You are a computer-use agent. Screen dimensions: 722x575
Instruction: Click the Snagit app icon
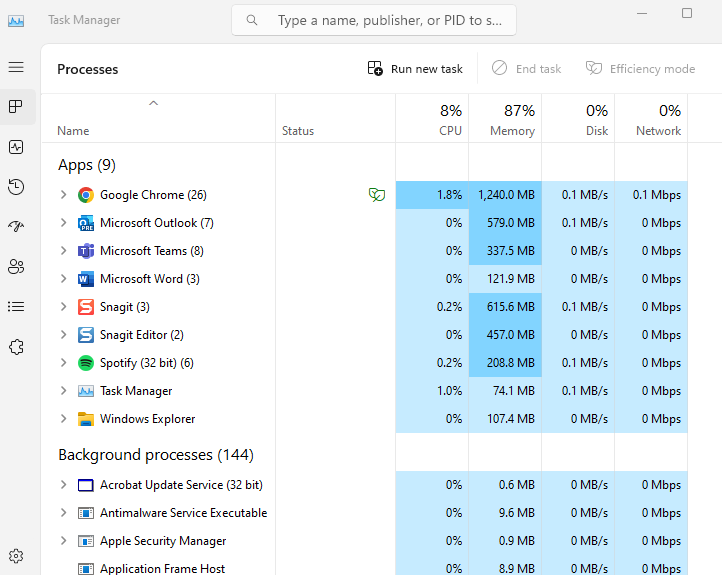86,307
